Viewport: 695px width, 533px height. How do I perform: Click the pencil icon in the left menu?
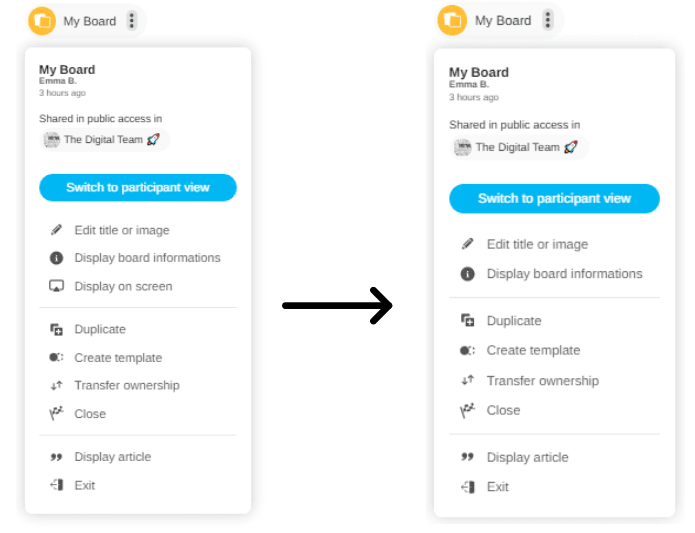[x=56, y=230]
